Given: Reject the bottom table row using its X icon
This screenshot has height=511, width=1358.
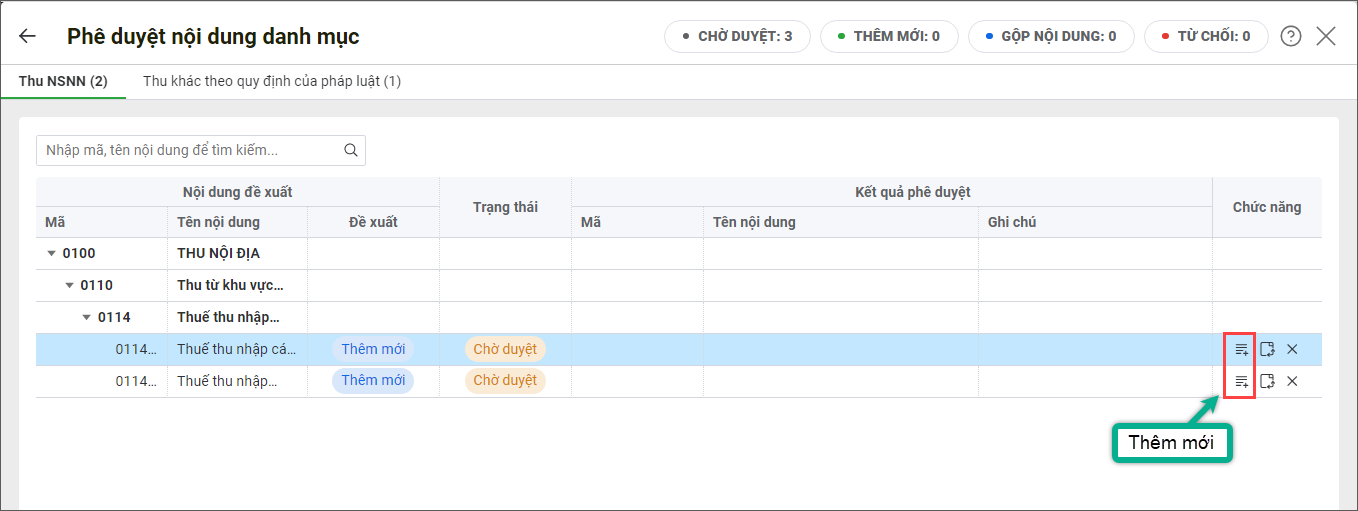Looking at the screenshot, I should [1292, 381].
